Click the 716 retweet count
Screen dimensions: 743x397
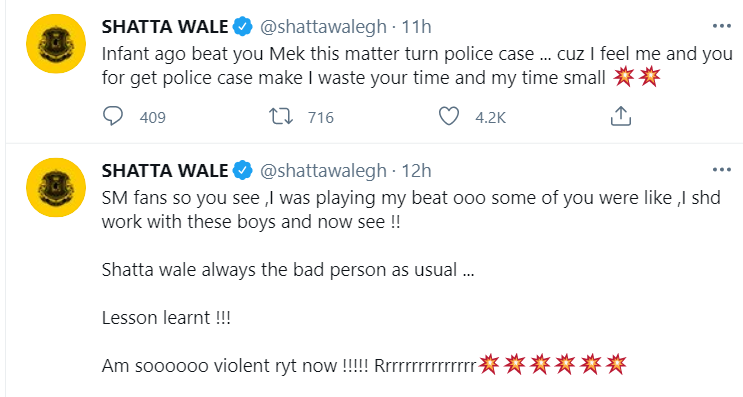click(x=321, y=117)
